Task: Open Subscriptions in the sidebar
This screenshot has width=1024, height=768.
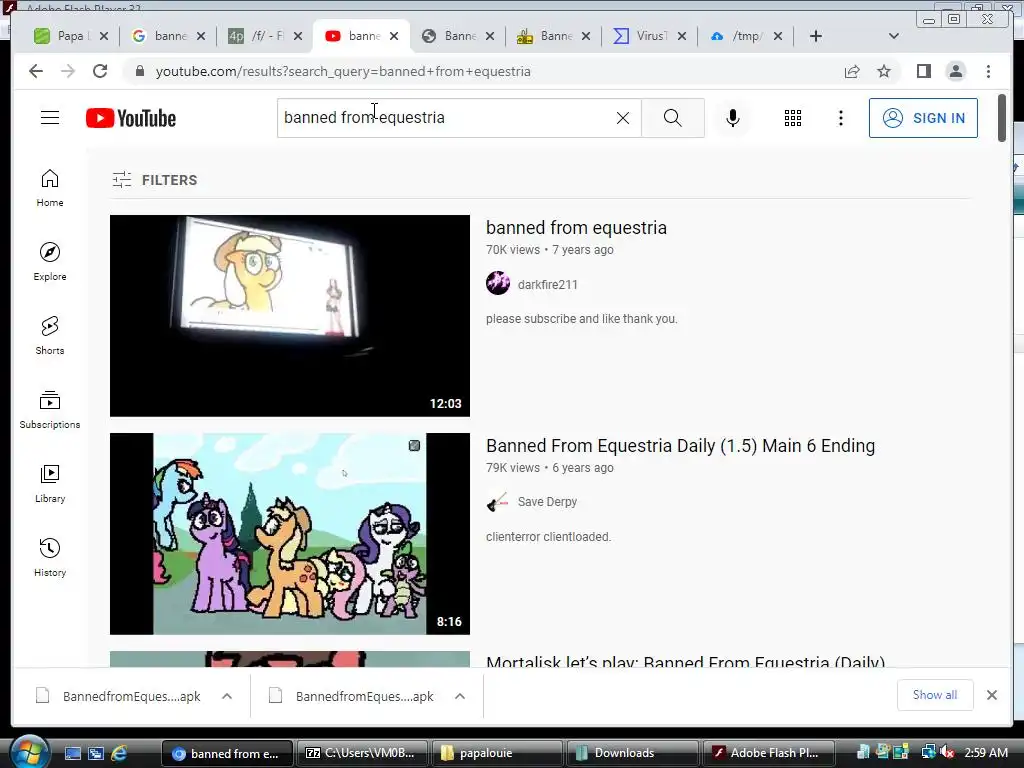Action: click(x=50, y=409)
